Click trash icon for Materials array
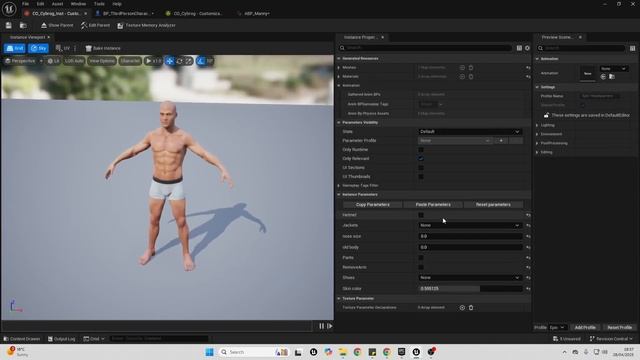Viewport: 640px width, 360px height. [471, 76]
